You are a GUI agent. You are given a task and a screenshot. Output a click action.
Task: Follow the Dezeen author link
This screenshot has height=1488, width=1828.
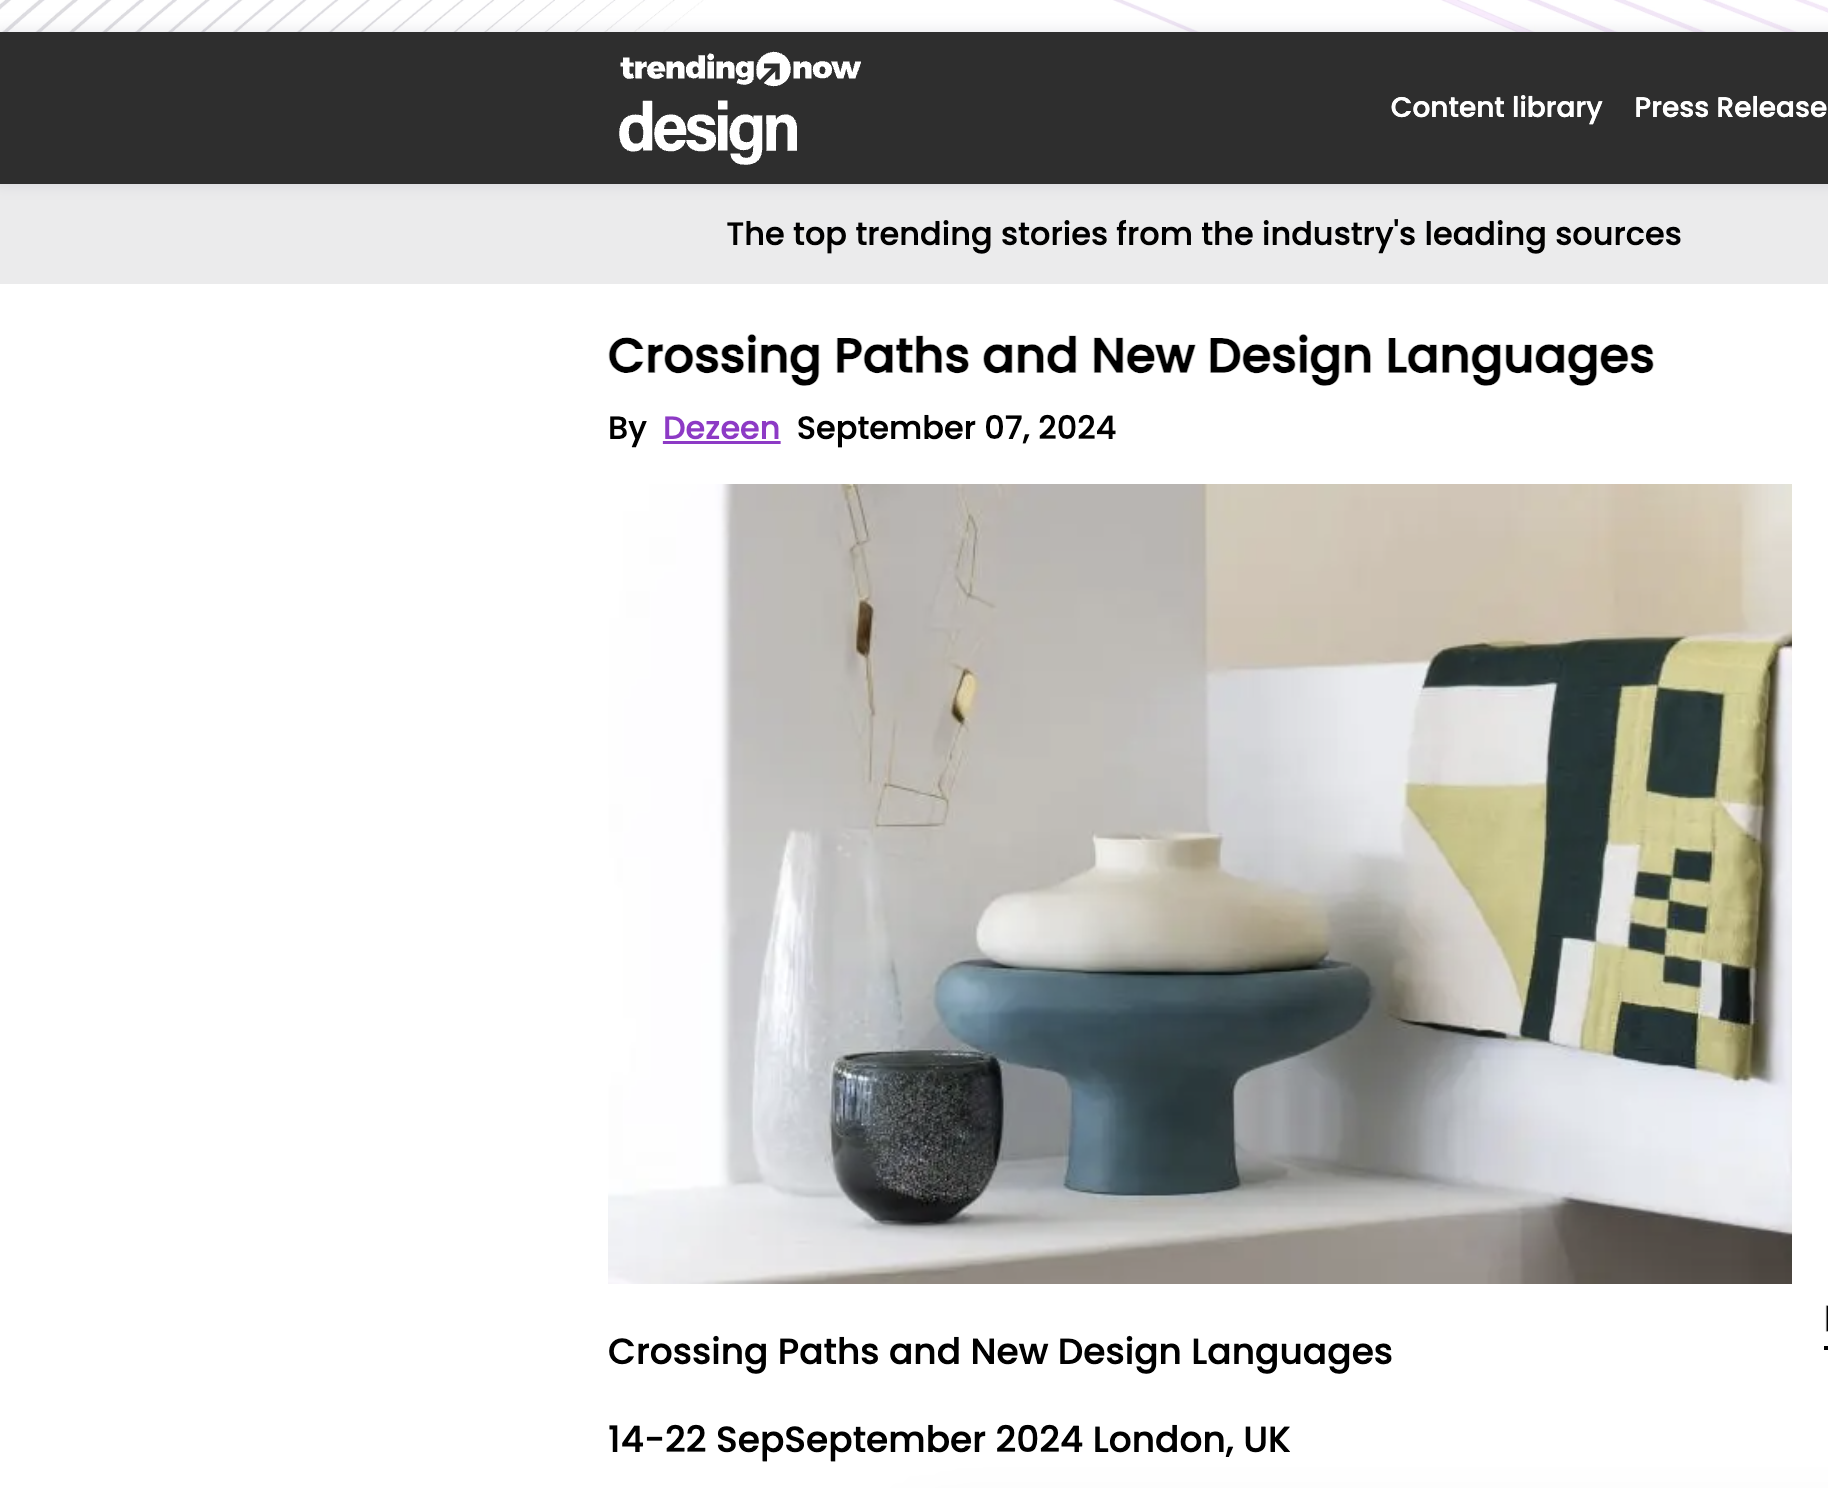pos(721,428)
